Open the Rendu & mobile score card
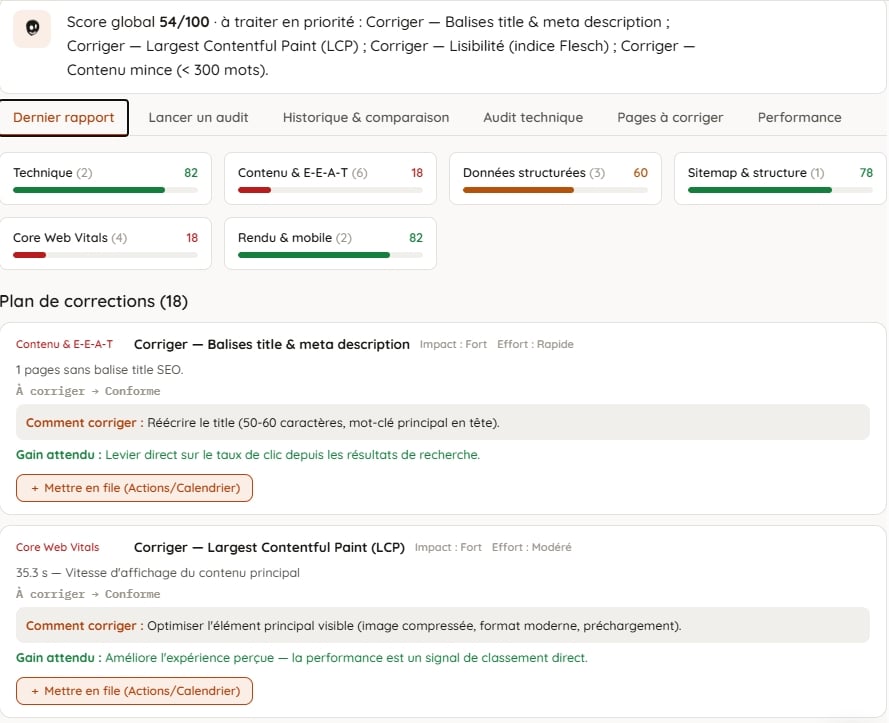The height and width of the screenshot is (723, 889). pyautogui.click(x=330, y=243)
